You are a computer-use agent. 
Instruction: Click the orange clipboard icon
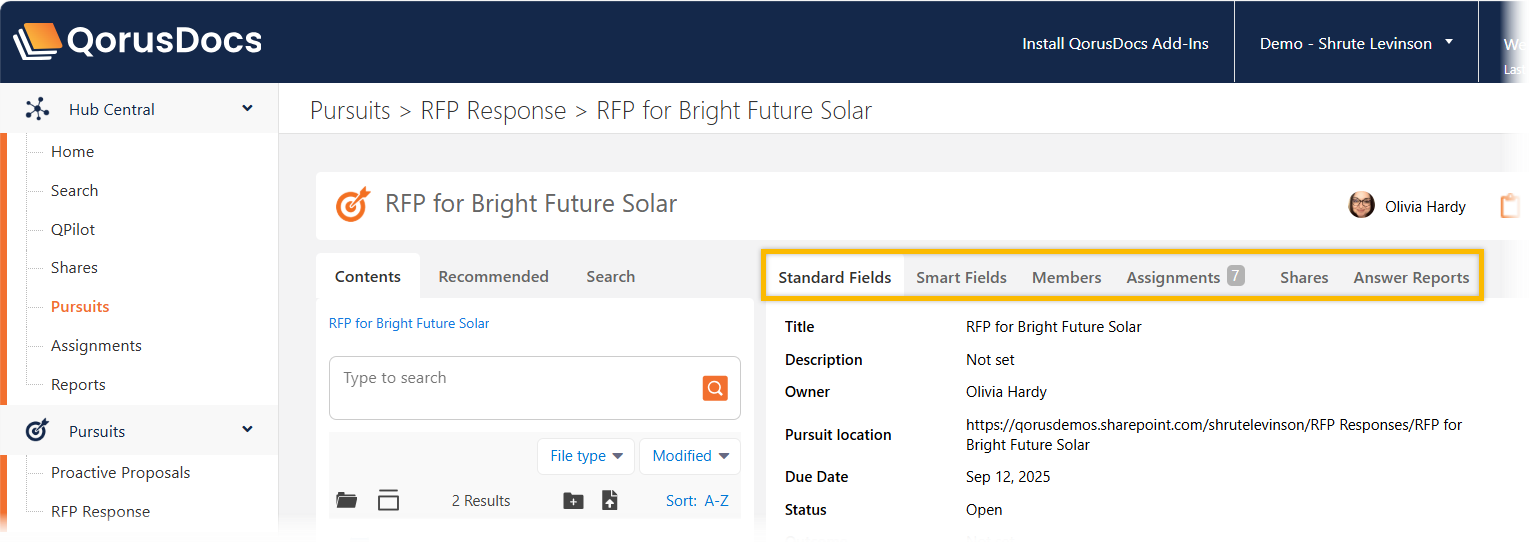(x=1509, y=207)
